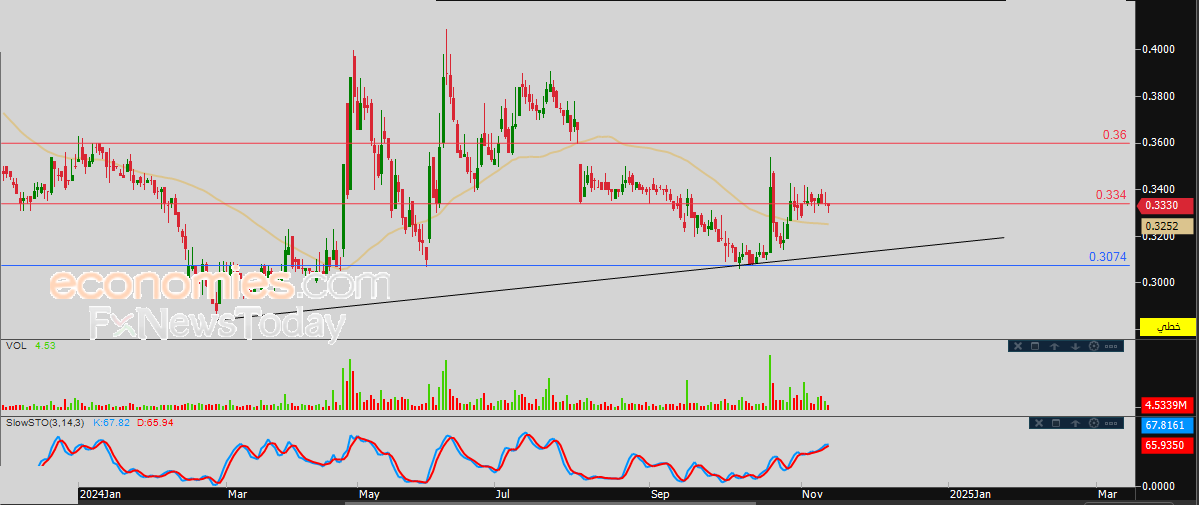Screen dimensions: 1199x505
Task: Close the SlowSTO indicator panel
Action: pos(1037,423)
